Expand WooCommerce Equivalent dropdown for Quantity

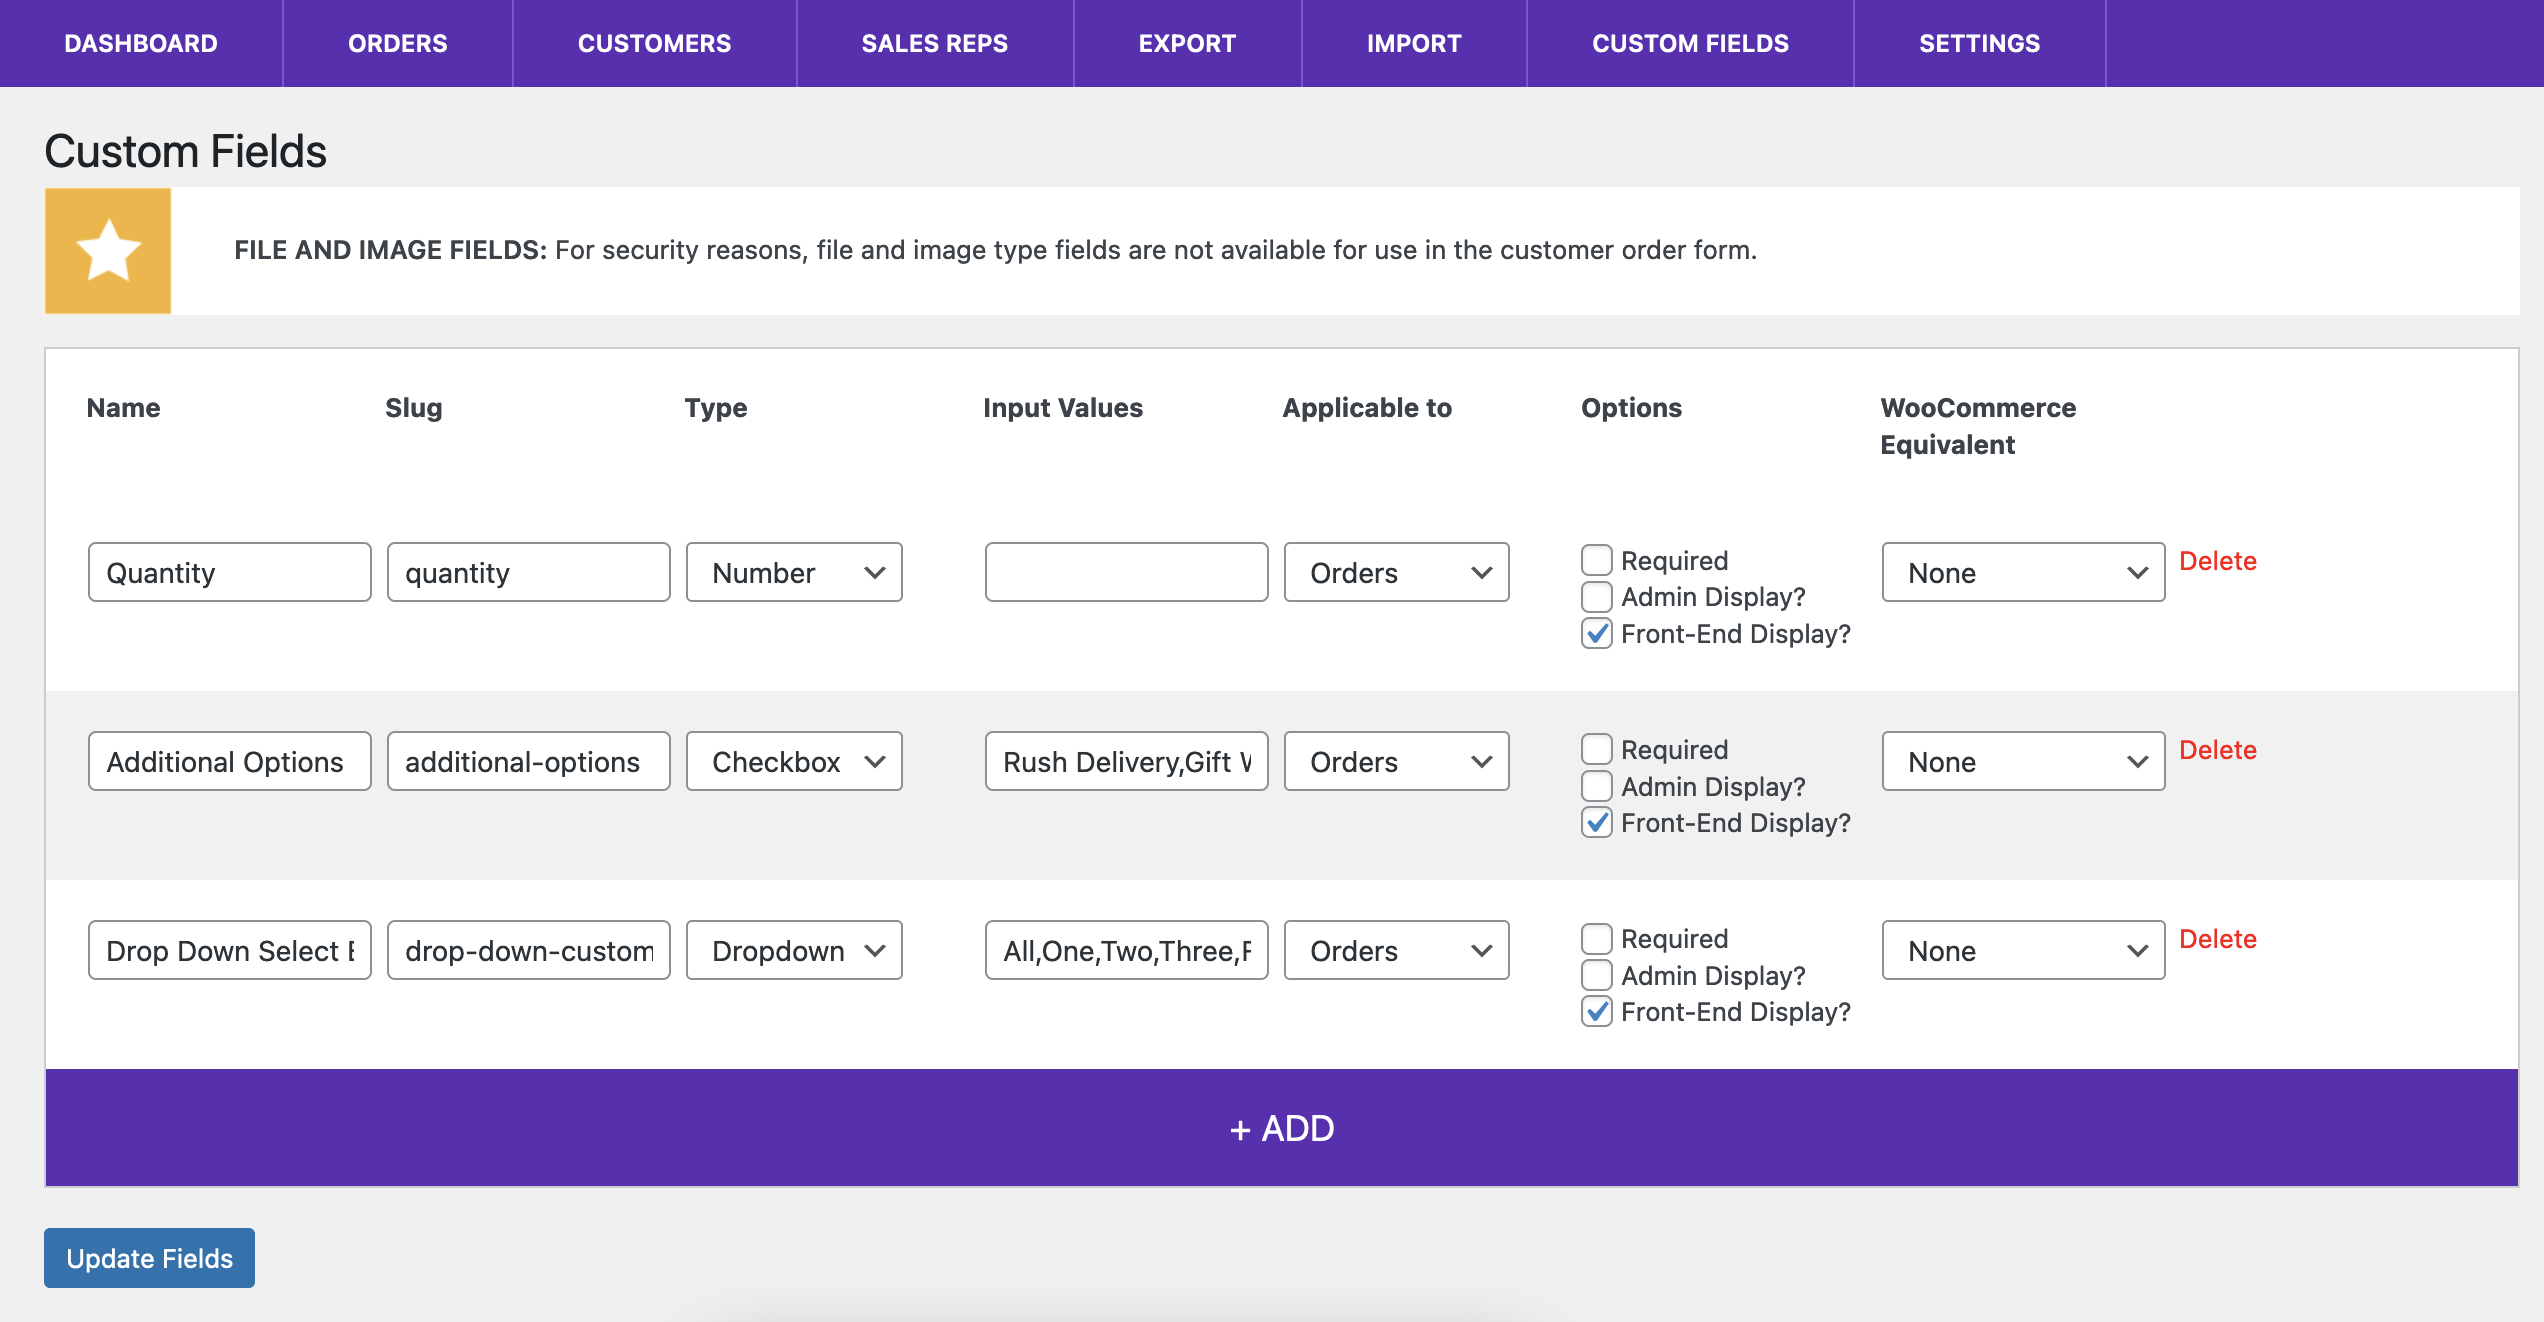tap(2021, 570)
